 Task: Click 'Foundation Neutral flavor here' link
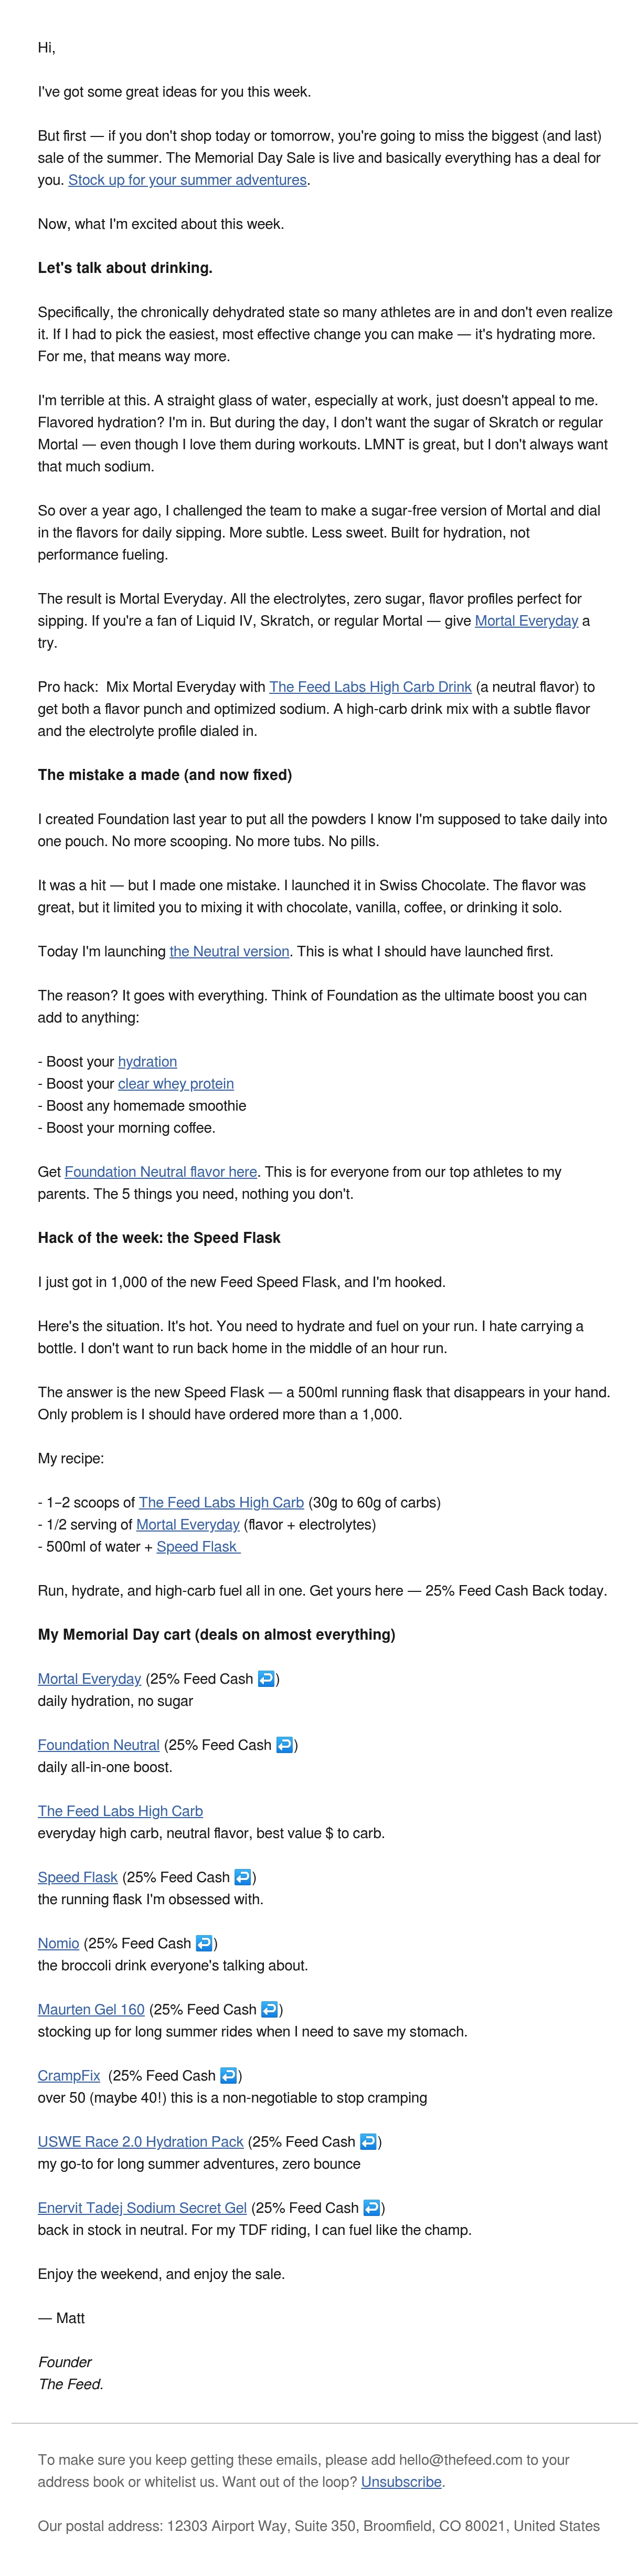pyautogui.click(x=161, y=1171)
